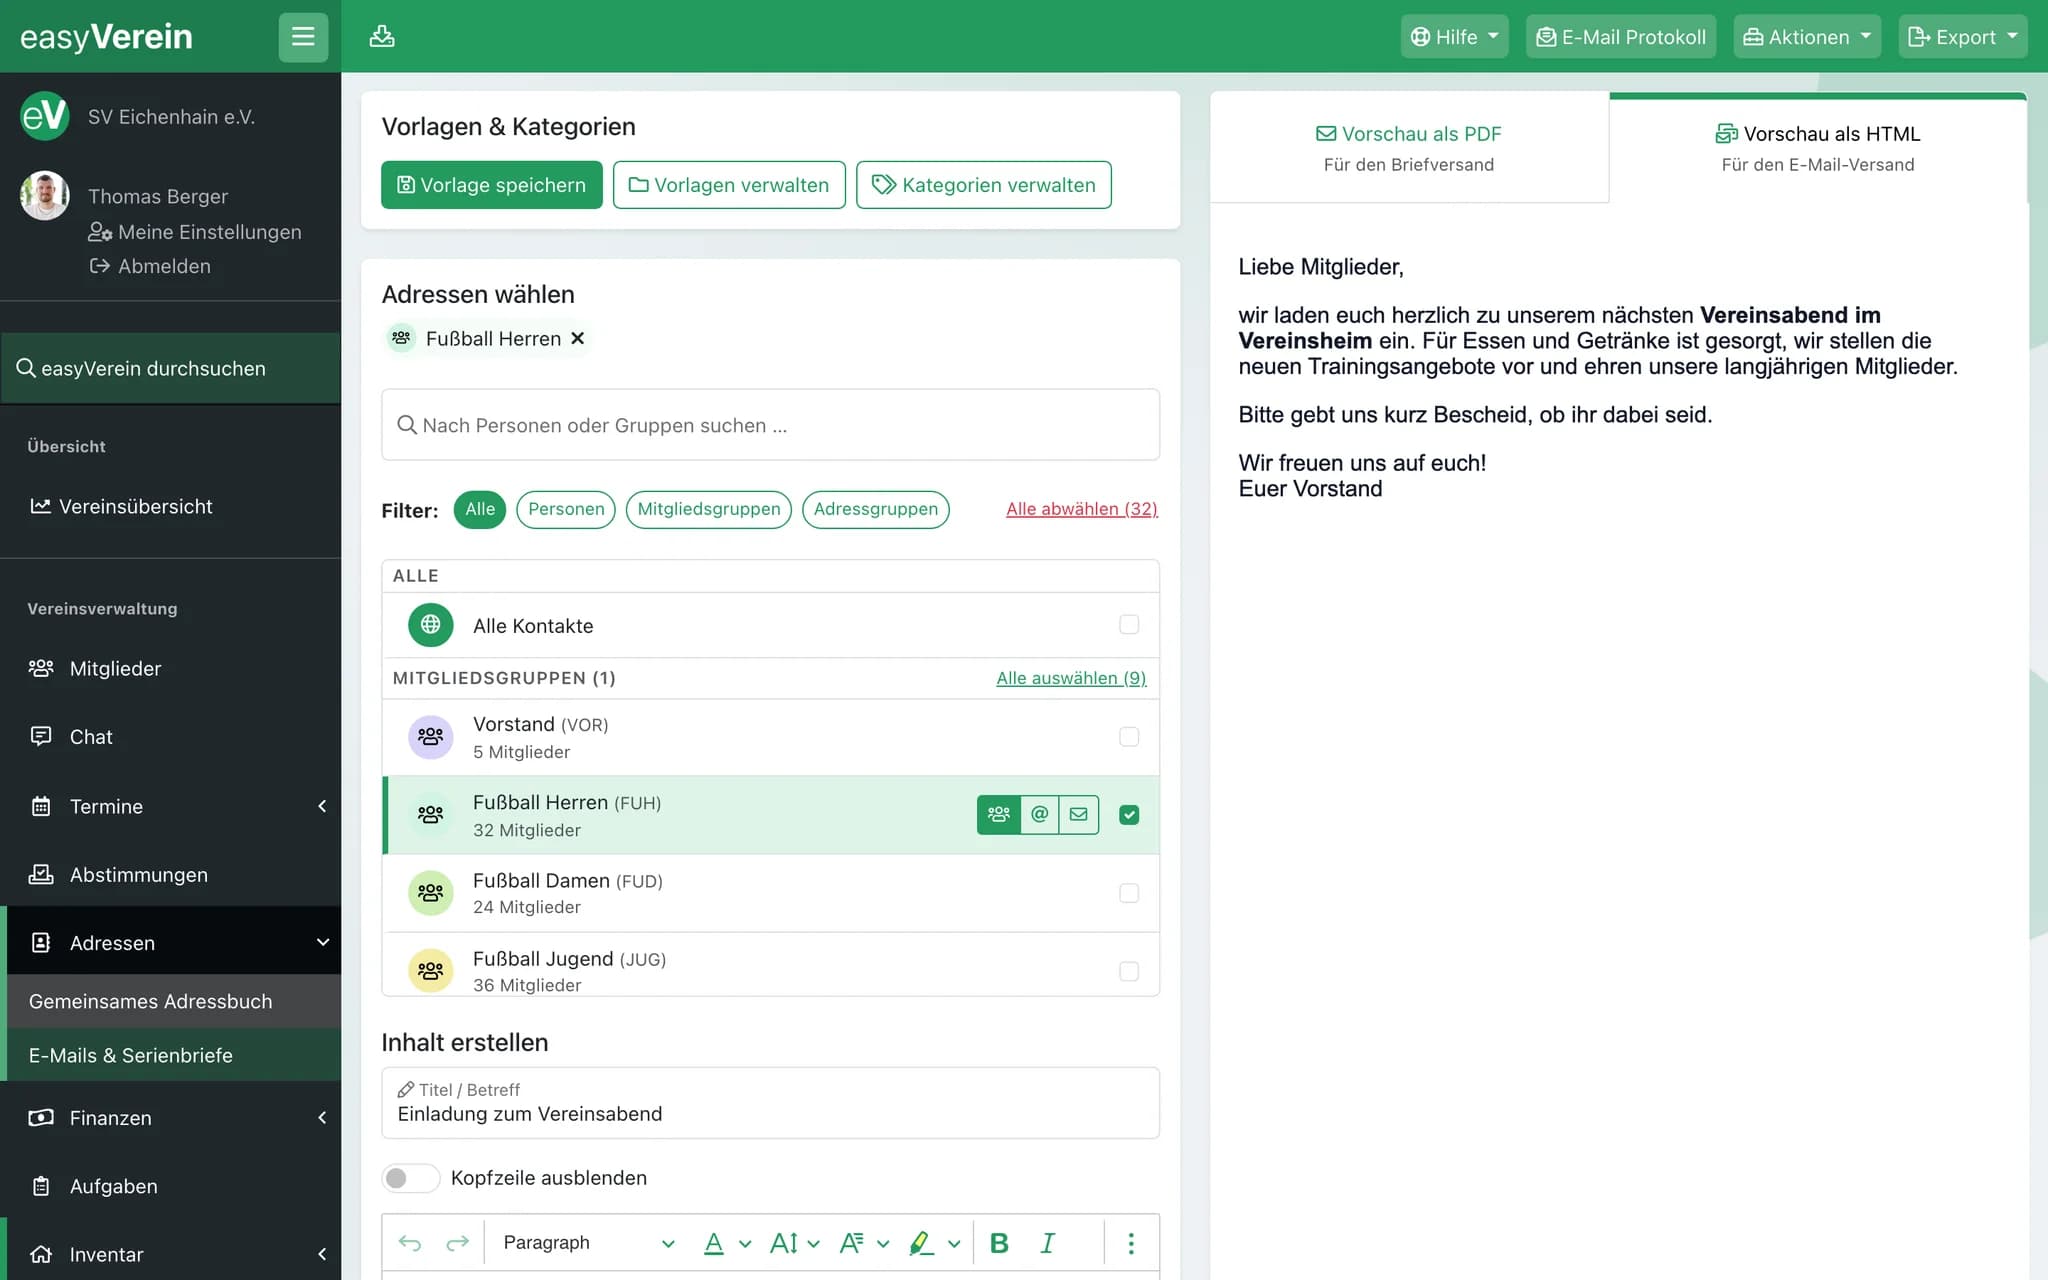
Task: Remove the Fußball Herren tag via its X
Action: 578,339
